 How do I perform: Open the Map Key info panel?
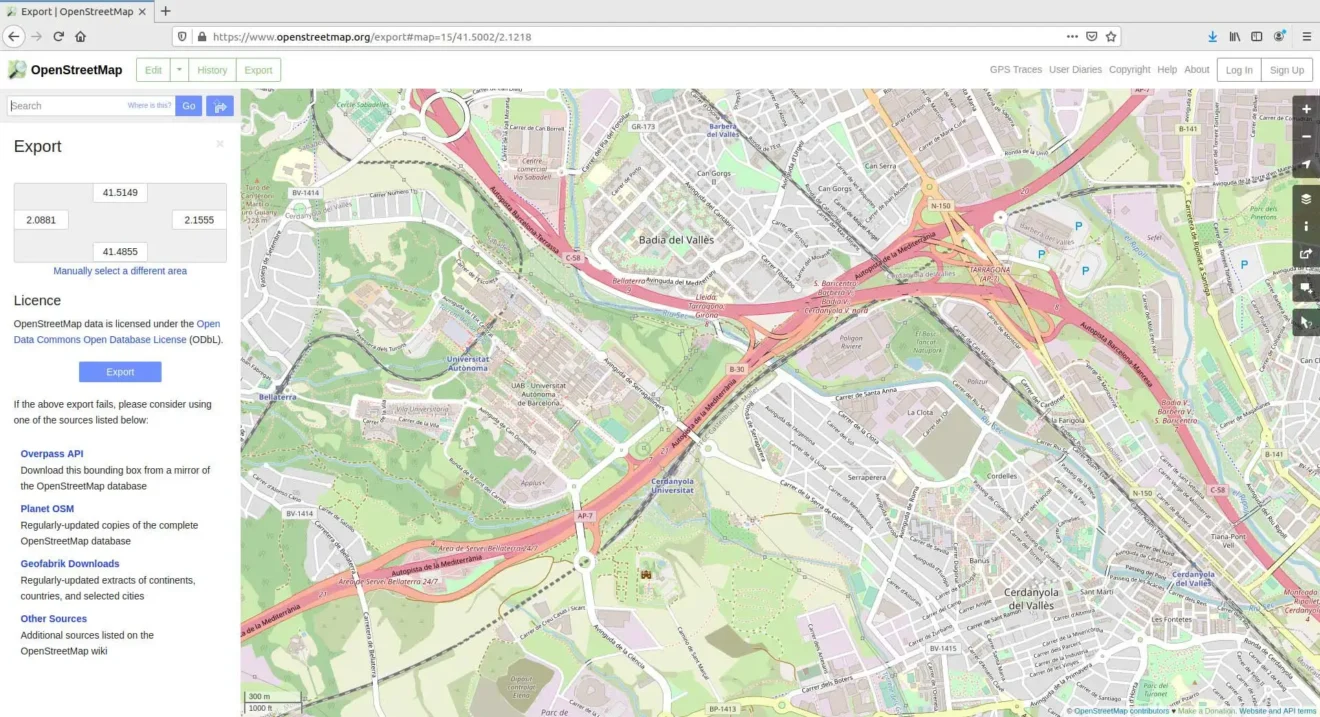[x=1306, y=226]
